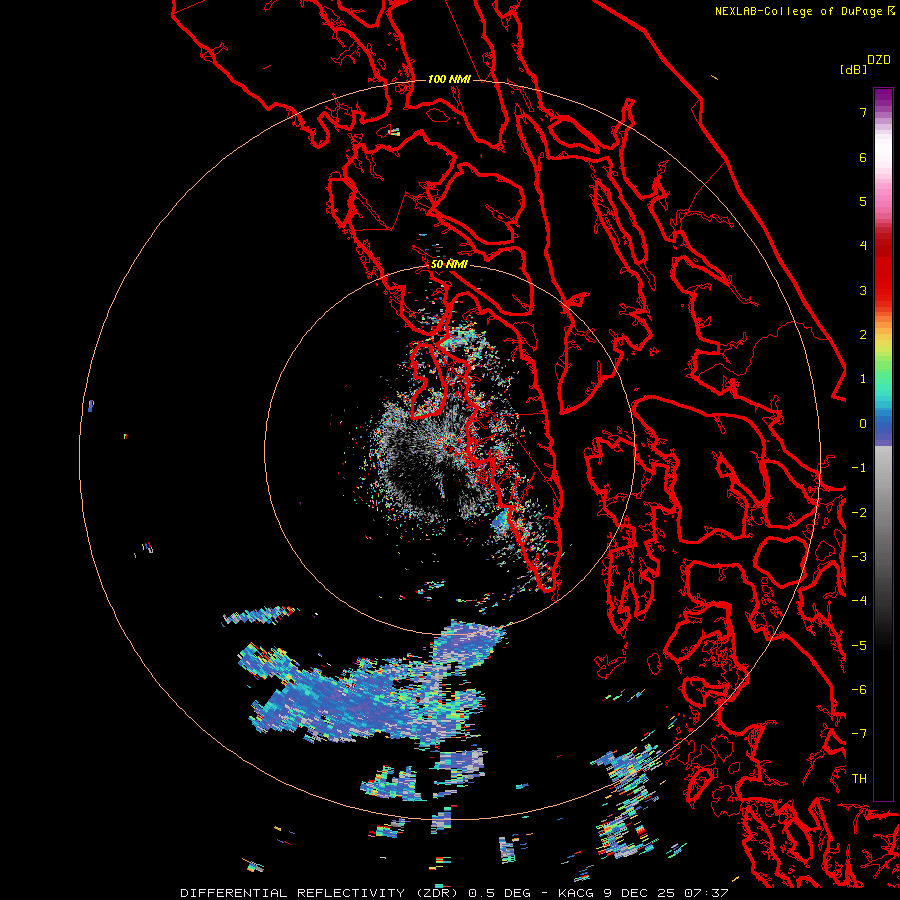Select the -2 value on the scale

click(x=859, y=513)
